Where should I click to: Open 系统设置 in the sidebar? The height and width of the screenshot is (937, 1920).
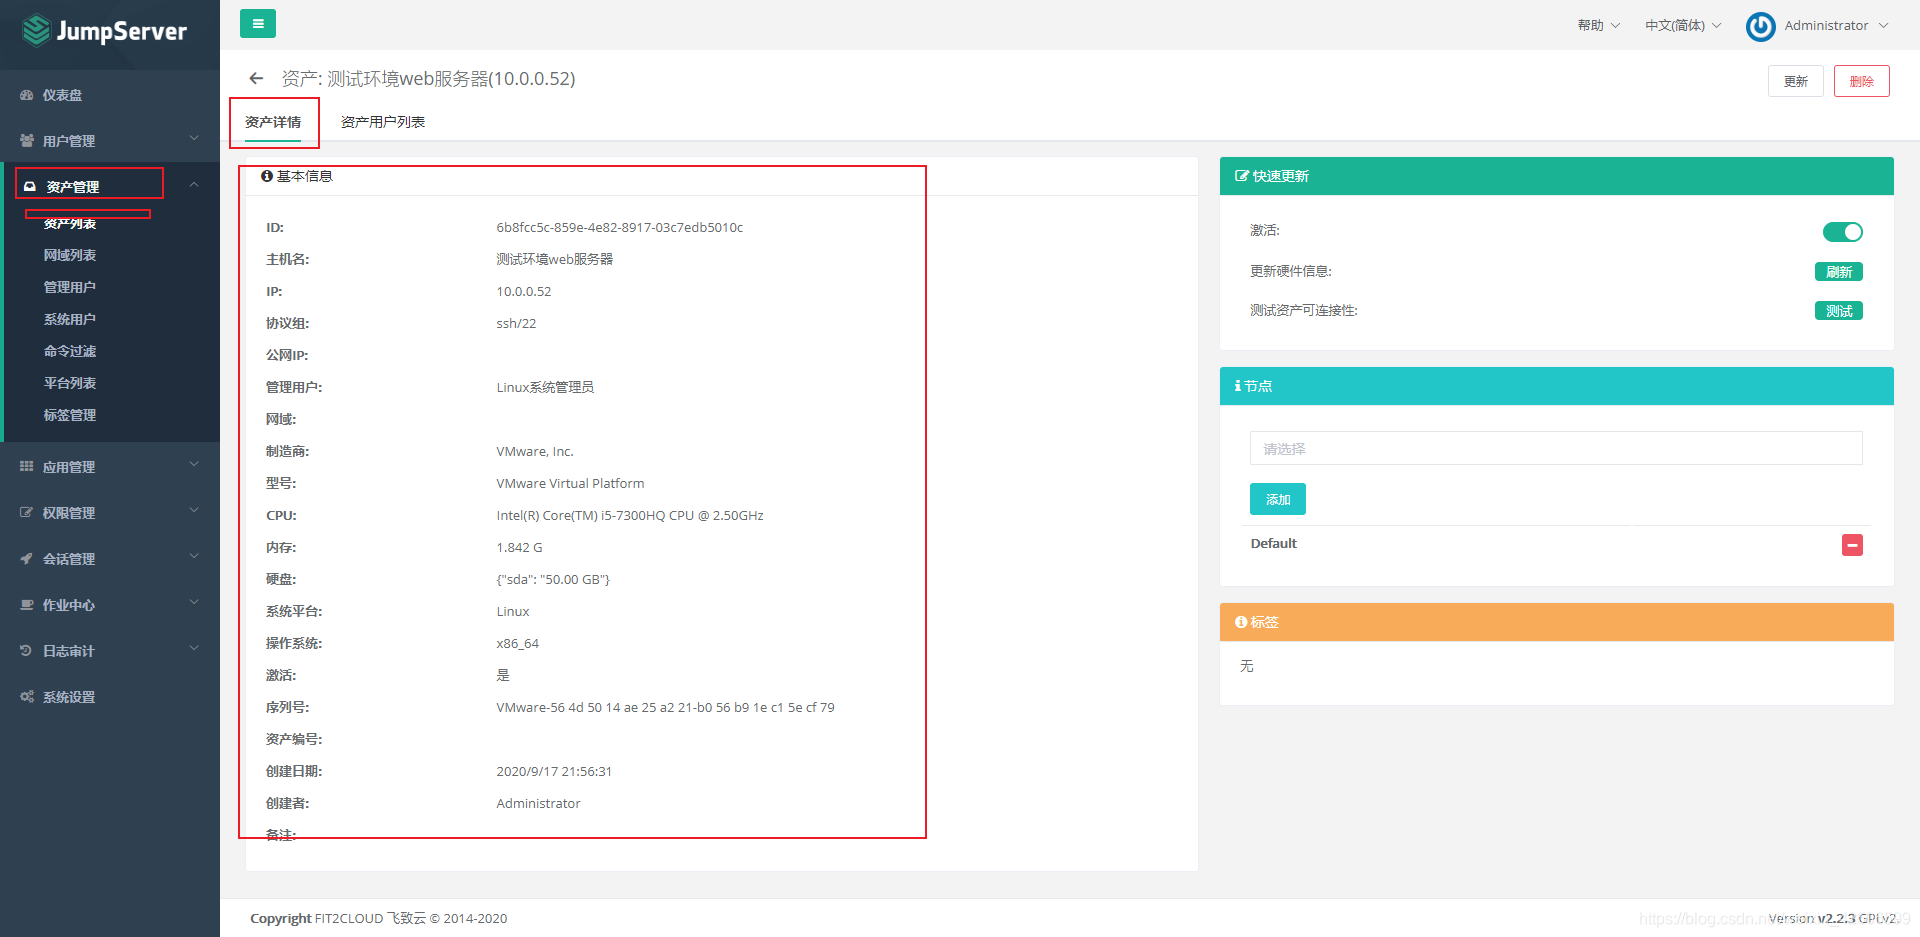pos(69,697)
